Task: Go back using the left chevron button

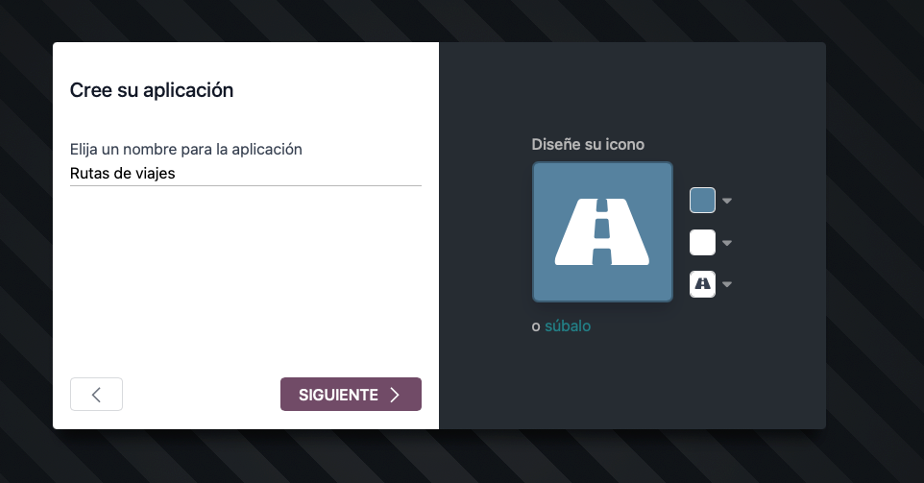Action: click(x=96, y=394)
